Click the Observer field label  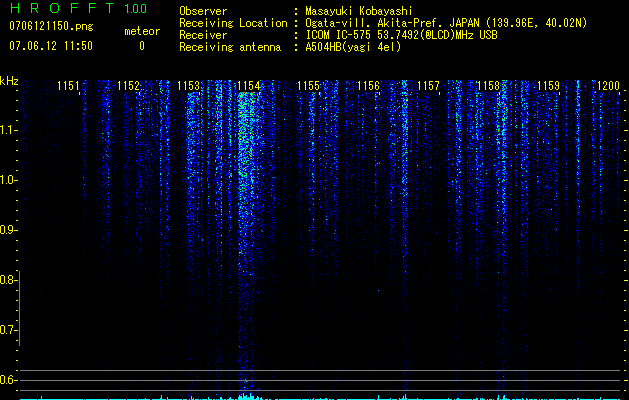click(x=203, y=11)
